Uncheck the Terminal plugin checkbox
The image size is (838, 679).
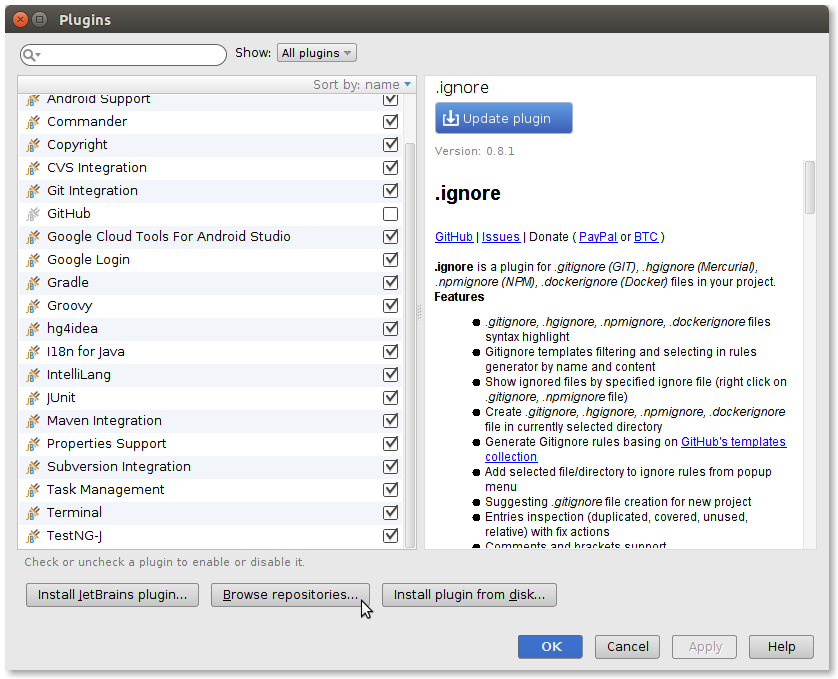[391, 513]
